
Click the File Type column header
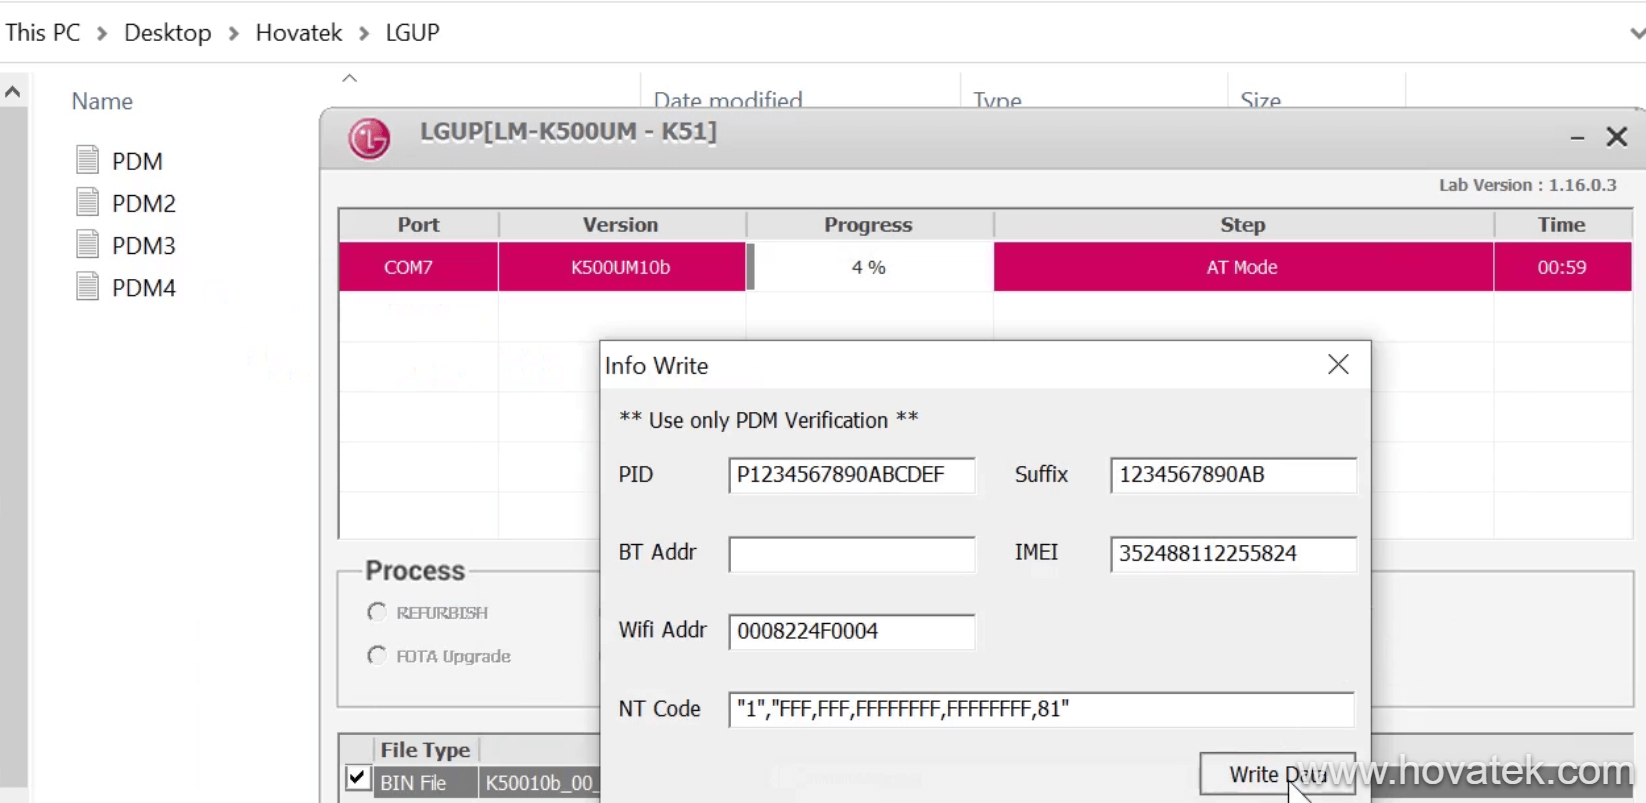point(425,750)
